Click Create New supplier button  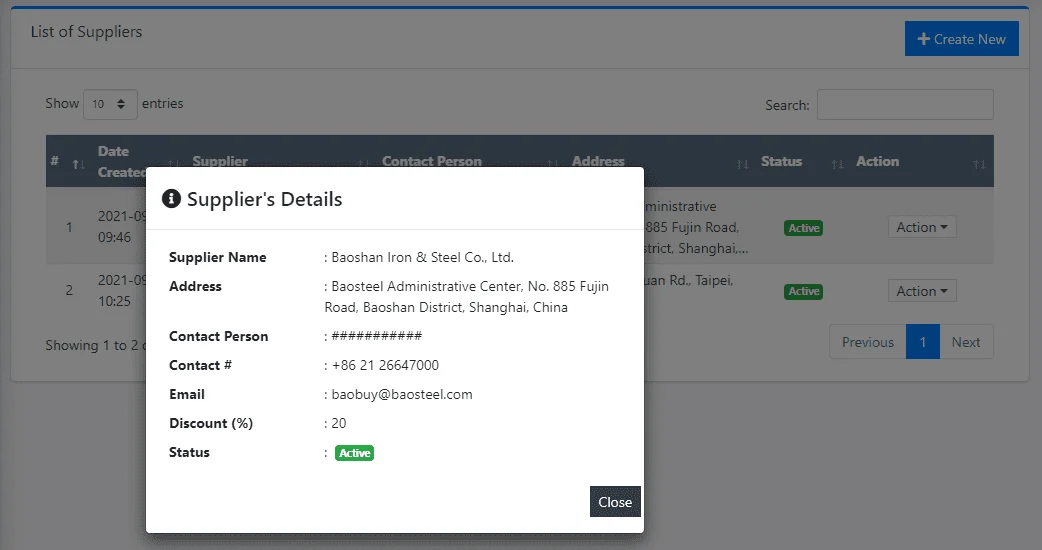coord(961,39)
